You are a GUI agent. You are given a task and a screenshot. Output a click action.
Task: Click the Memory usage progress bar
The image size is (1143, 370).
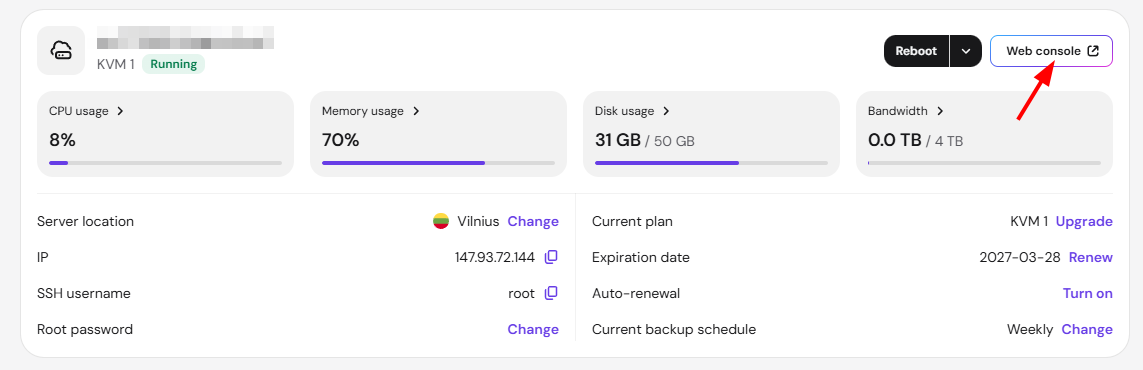[x=438, y=163]
